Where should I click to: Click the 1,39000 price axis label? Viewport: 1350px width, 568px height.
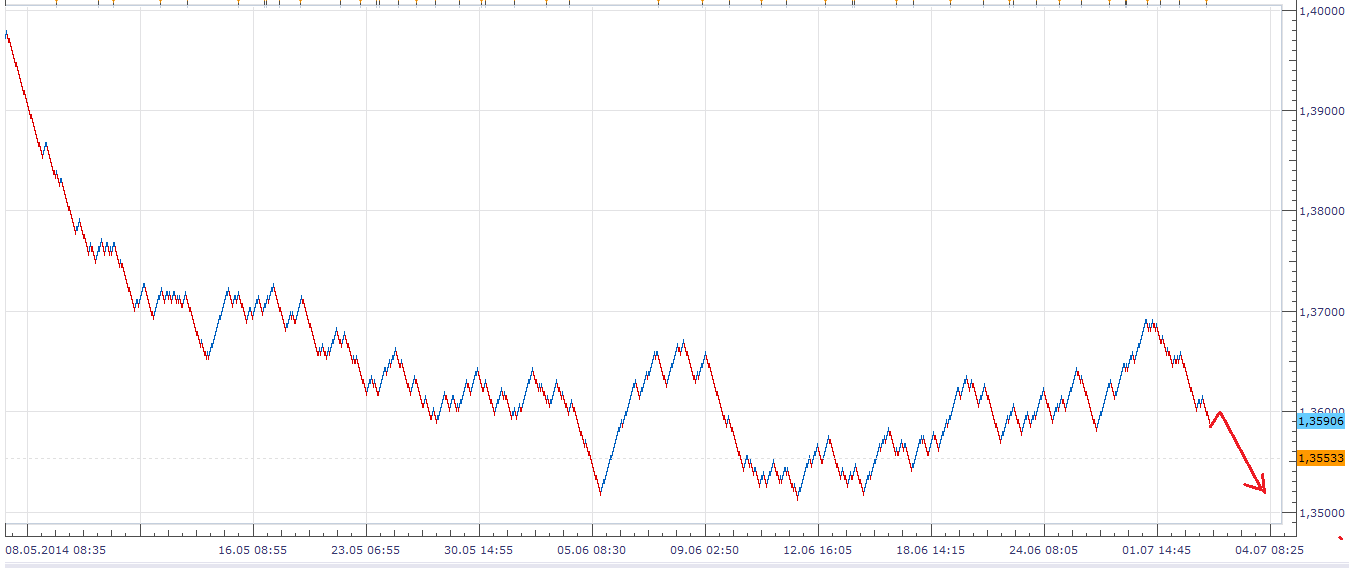1321,111
